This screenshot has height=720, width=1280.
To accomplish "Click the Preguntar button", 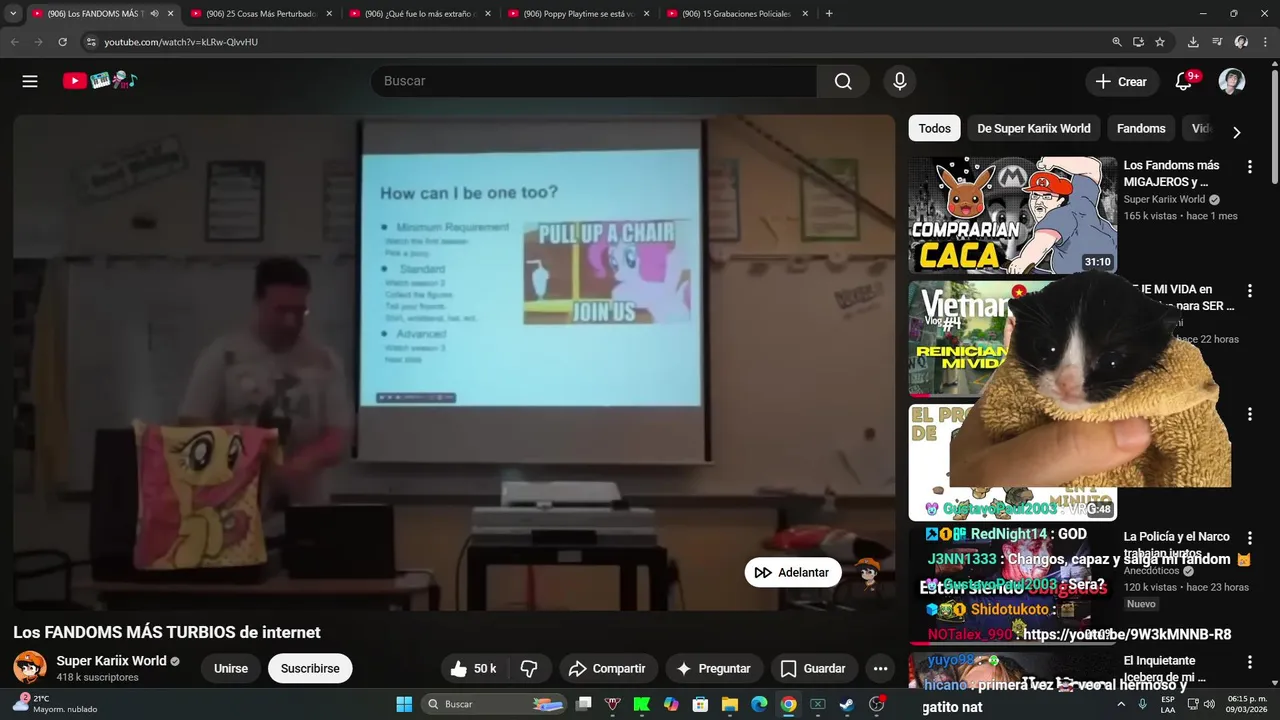I will (714, 668).
